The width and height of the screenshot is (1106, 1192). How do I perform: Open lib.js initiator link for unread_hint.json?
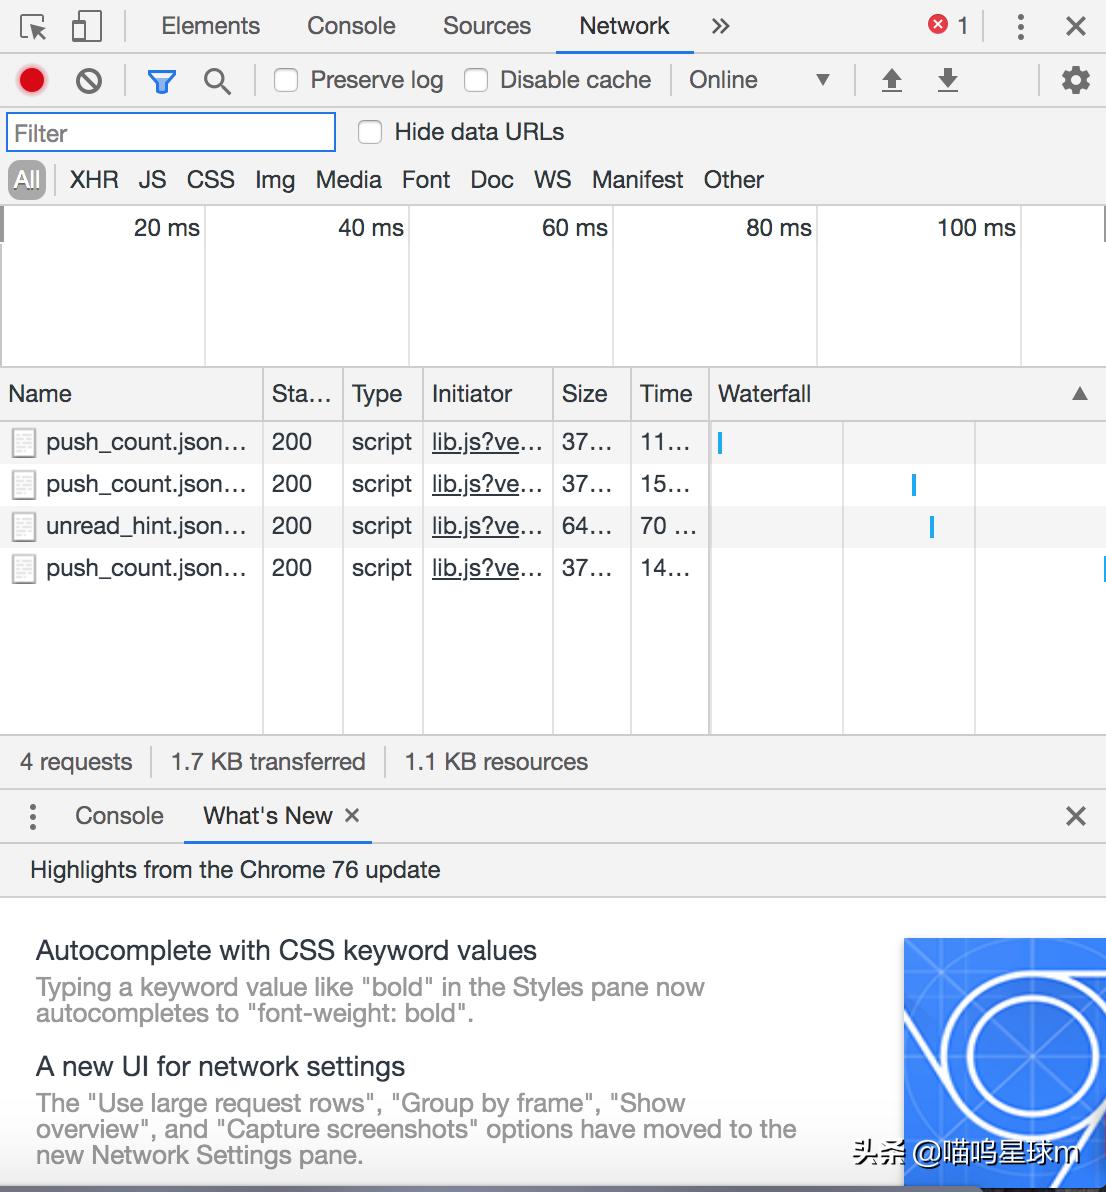click(486, 526)
